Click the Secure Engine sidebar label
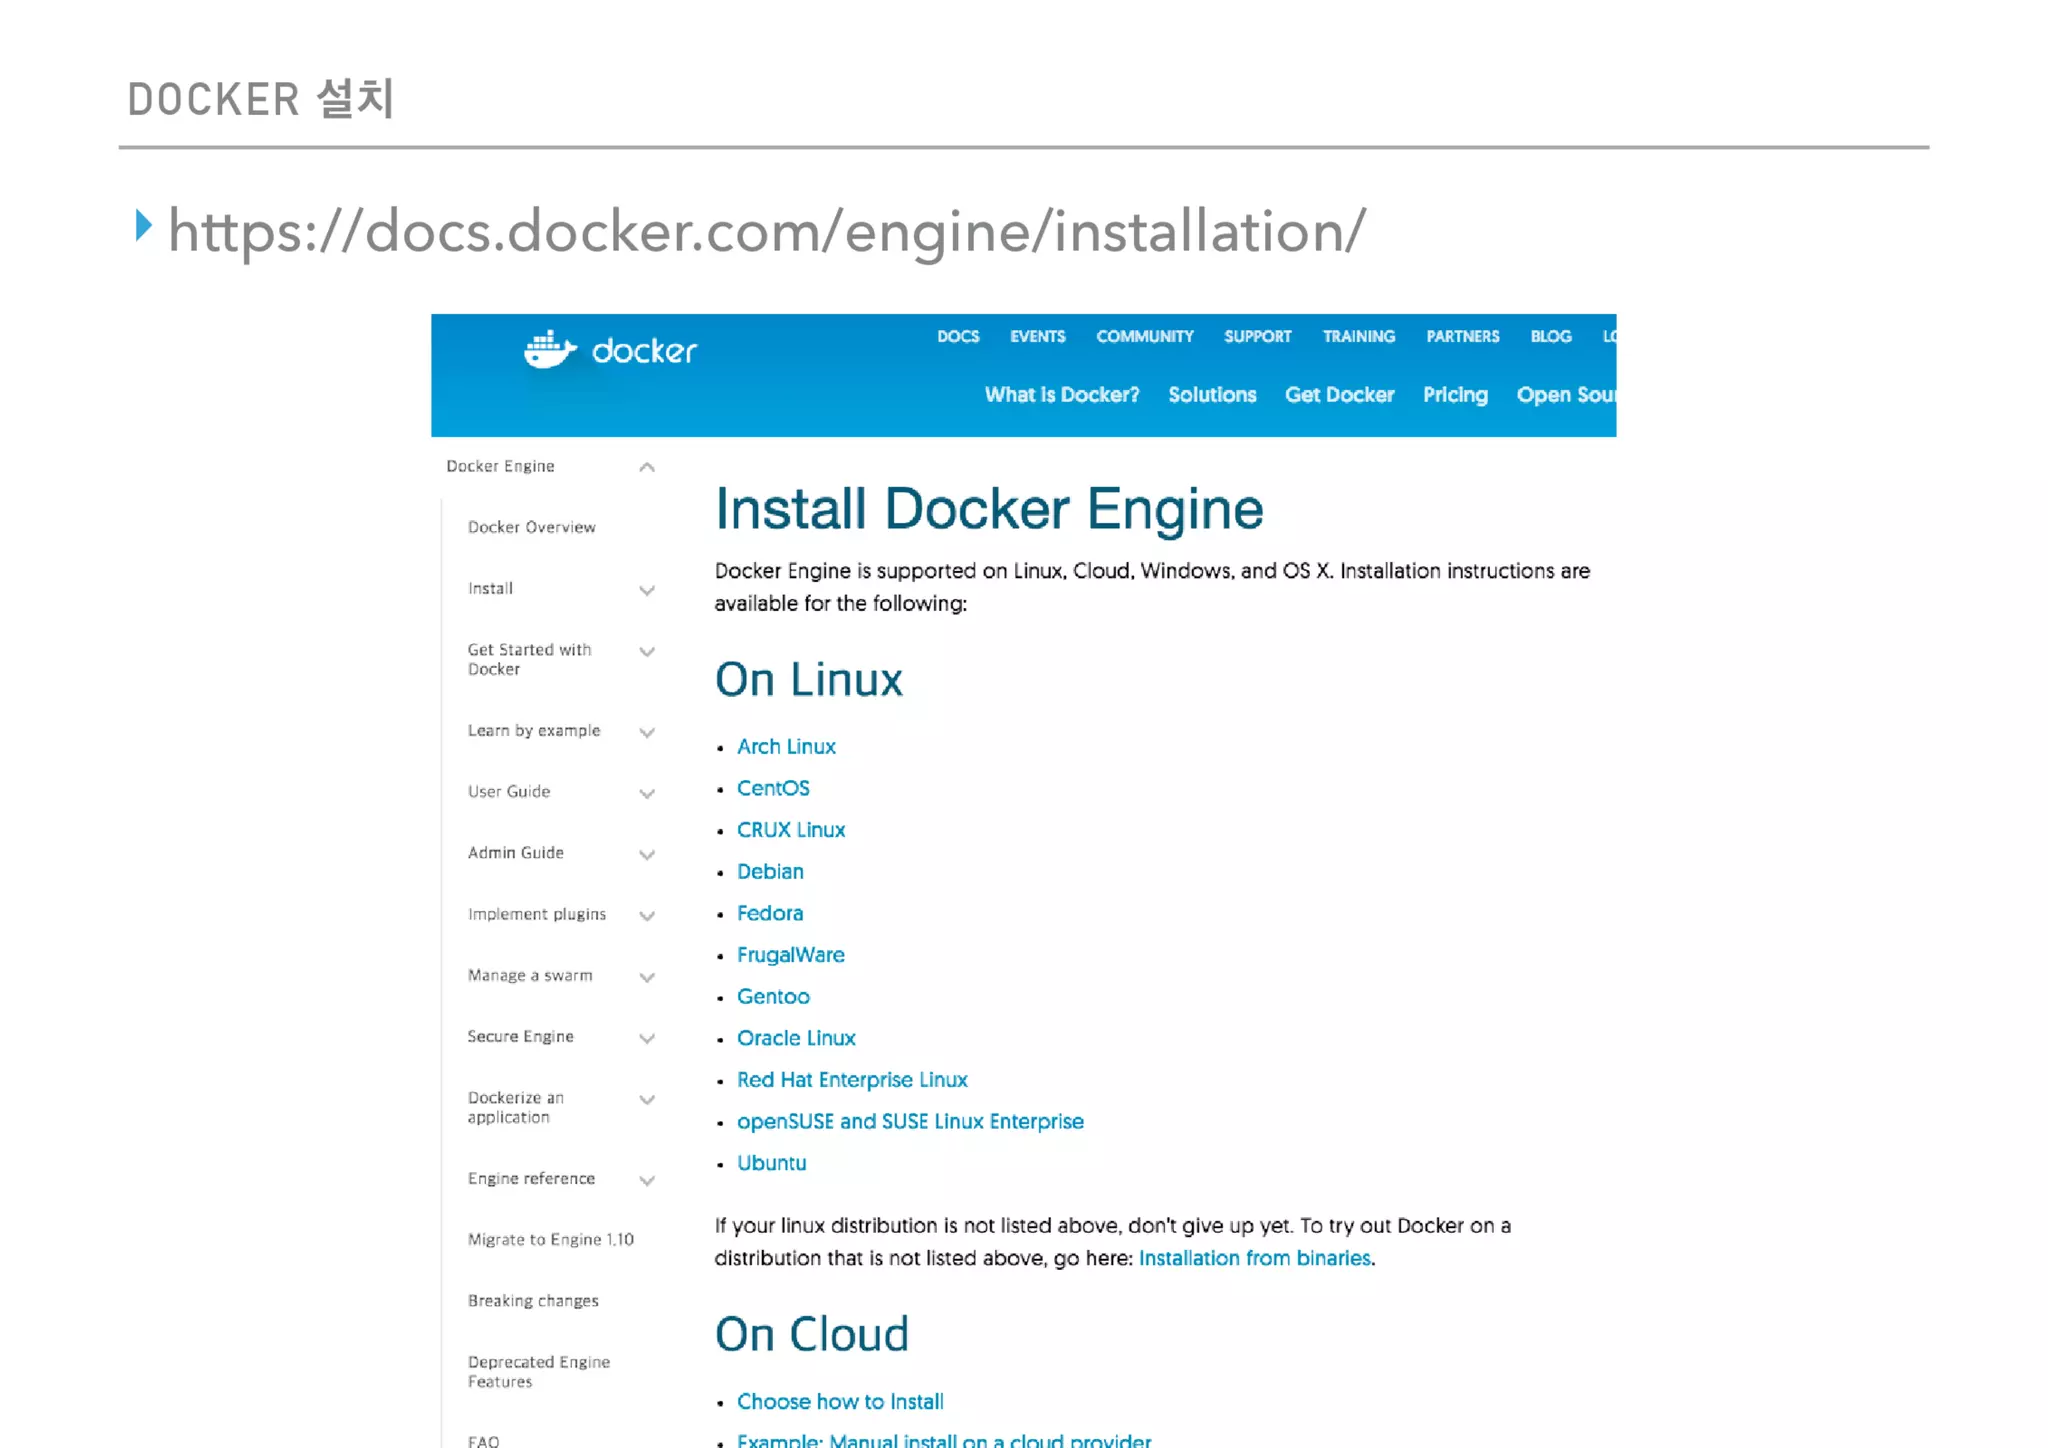This screenshot has height=1448, width=2048. (x=520, y=1037)
